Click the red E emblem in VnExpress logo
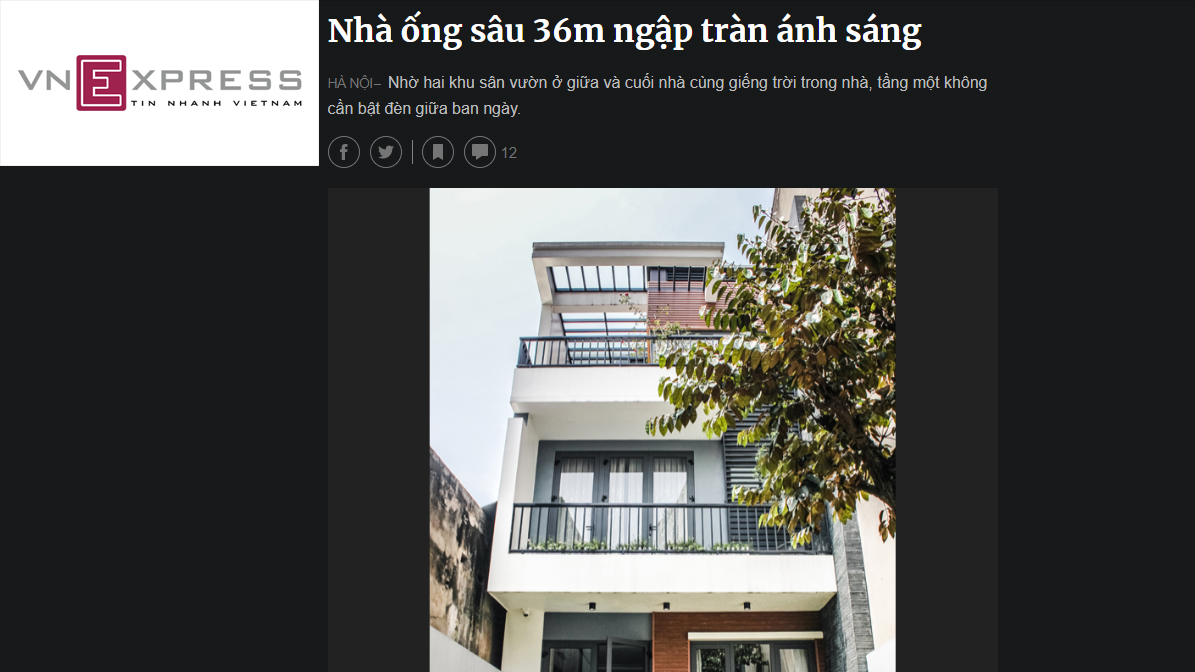 (101, 83)
